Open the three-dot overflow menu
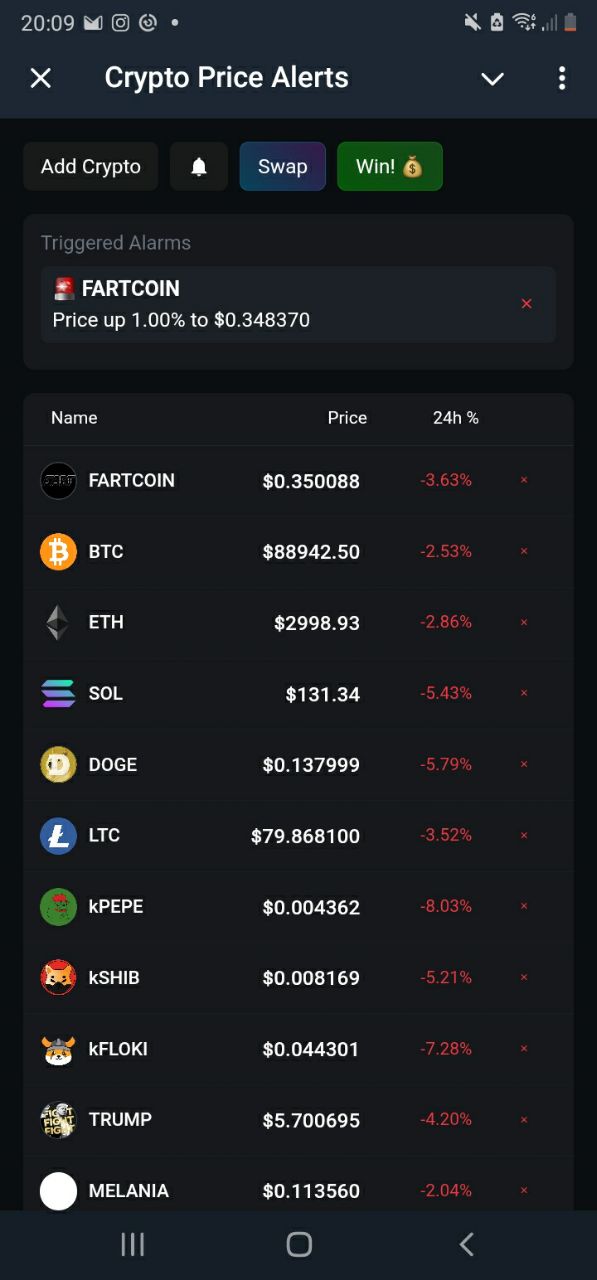Image resolution: width=597 pixels, height=1280 pixels. 562,78
